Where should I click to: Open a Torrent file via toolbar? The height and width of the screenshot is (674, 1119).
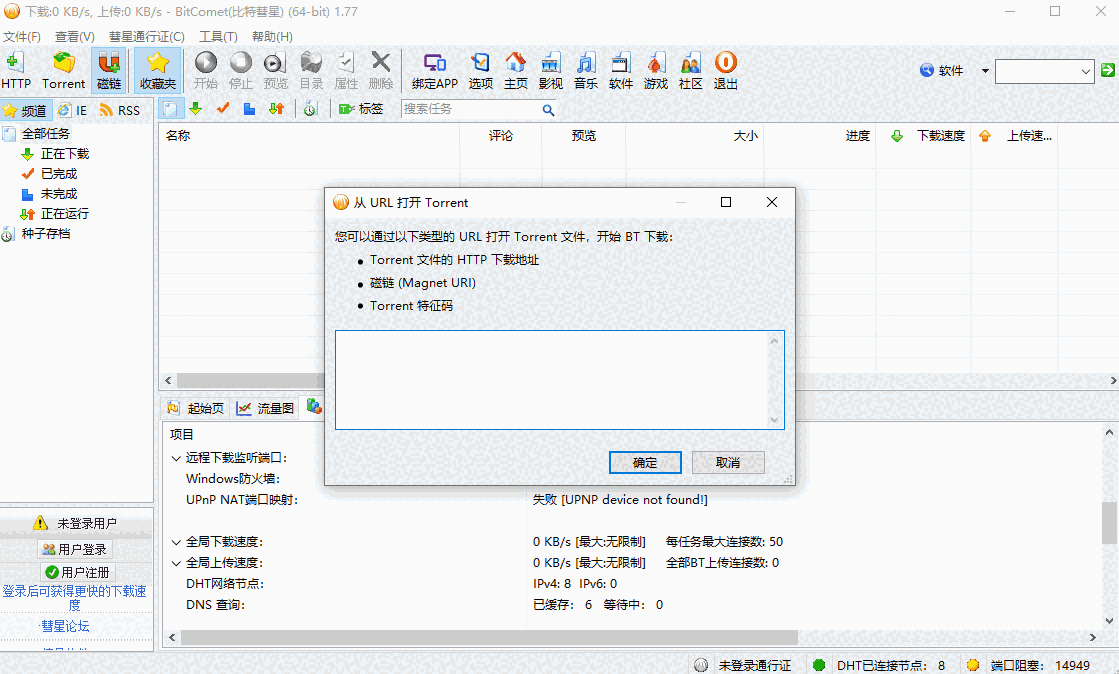click(64, 70)
